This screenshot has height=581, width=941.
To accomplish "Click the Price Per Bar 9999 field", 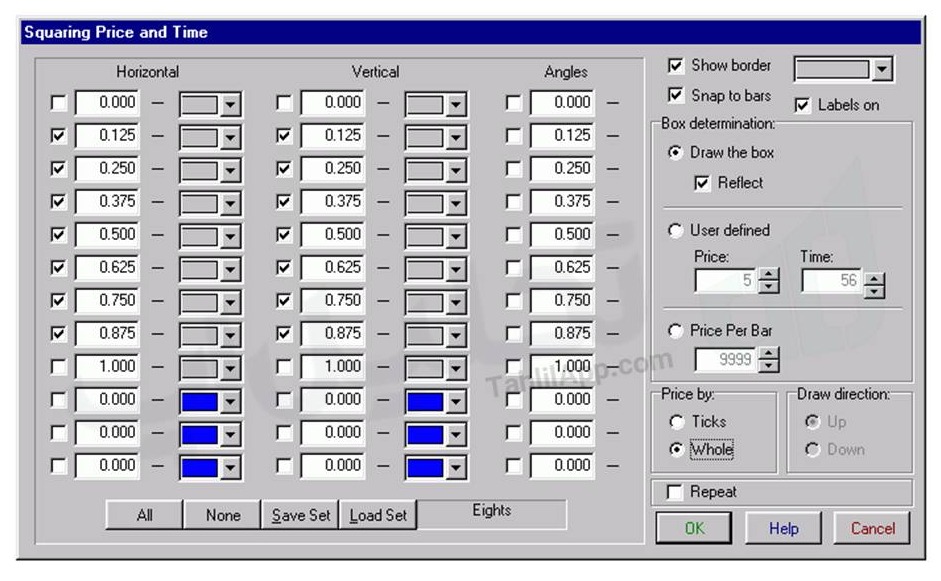I will click(x=726, y=360).
